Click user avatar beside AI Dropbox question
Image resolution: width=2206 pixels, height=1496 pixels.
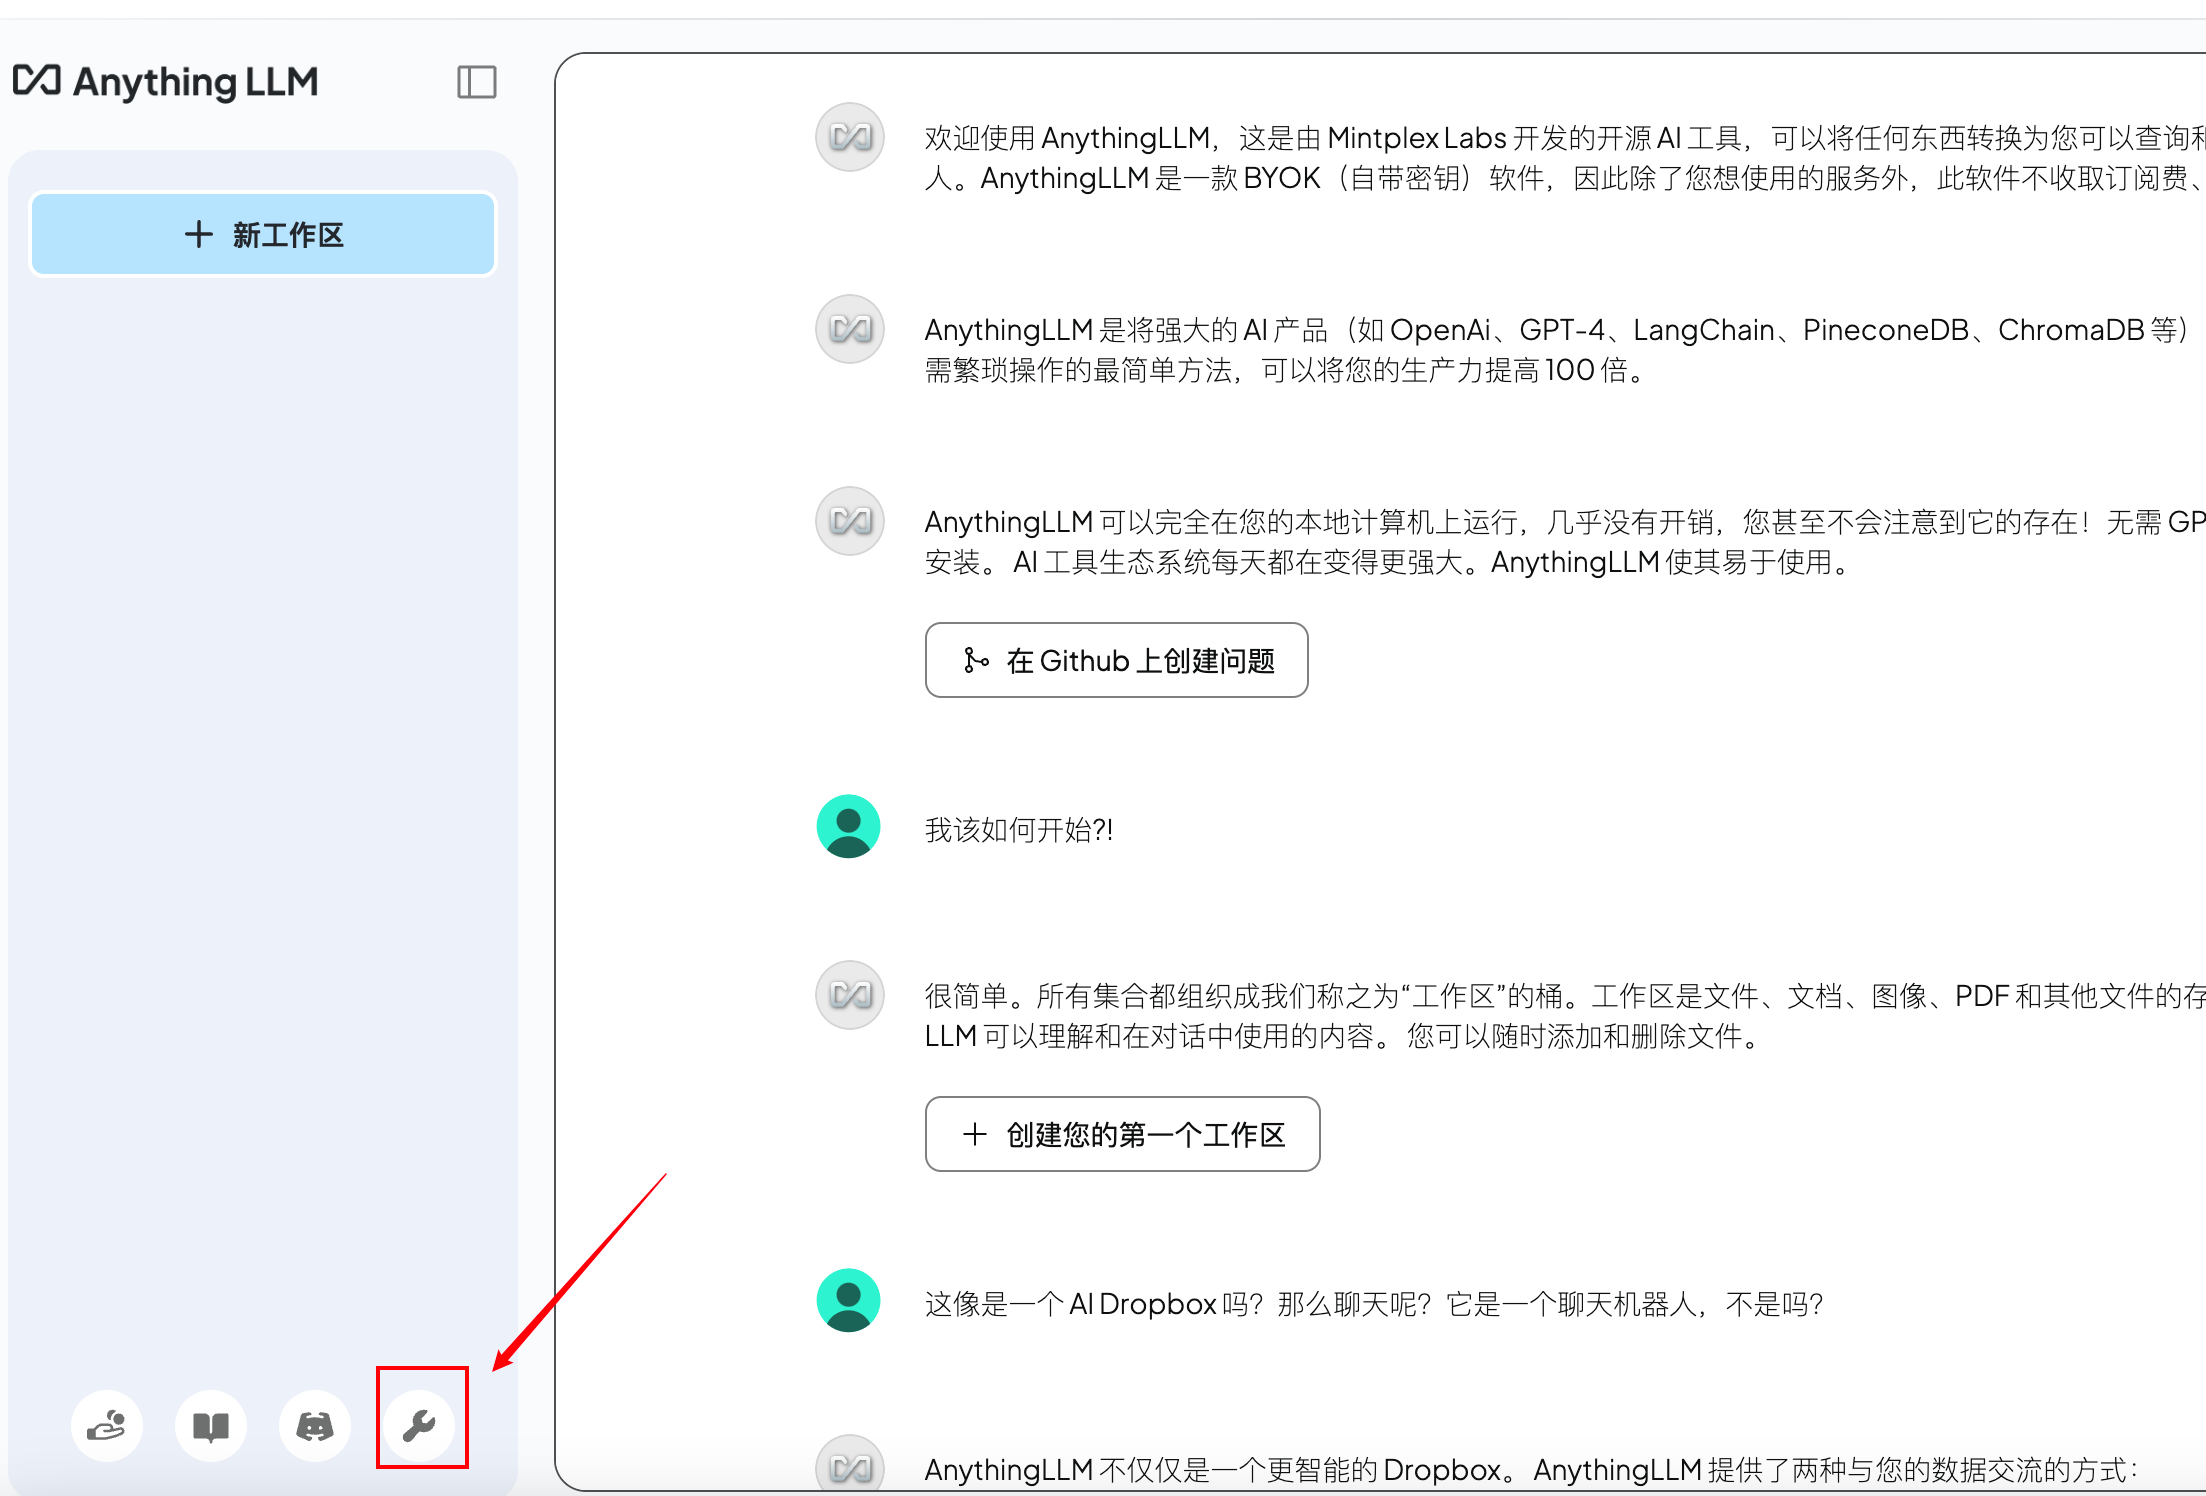tap(849, 1301)
